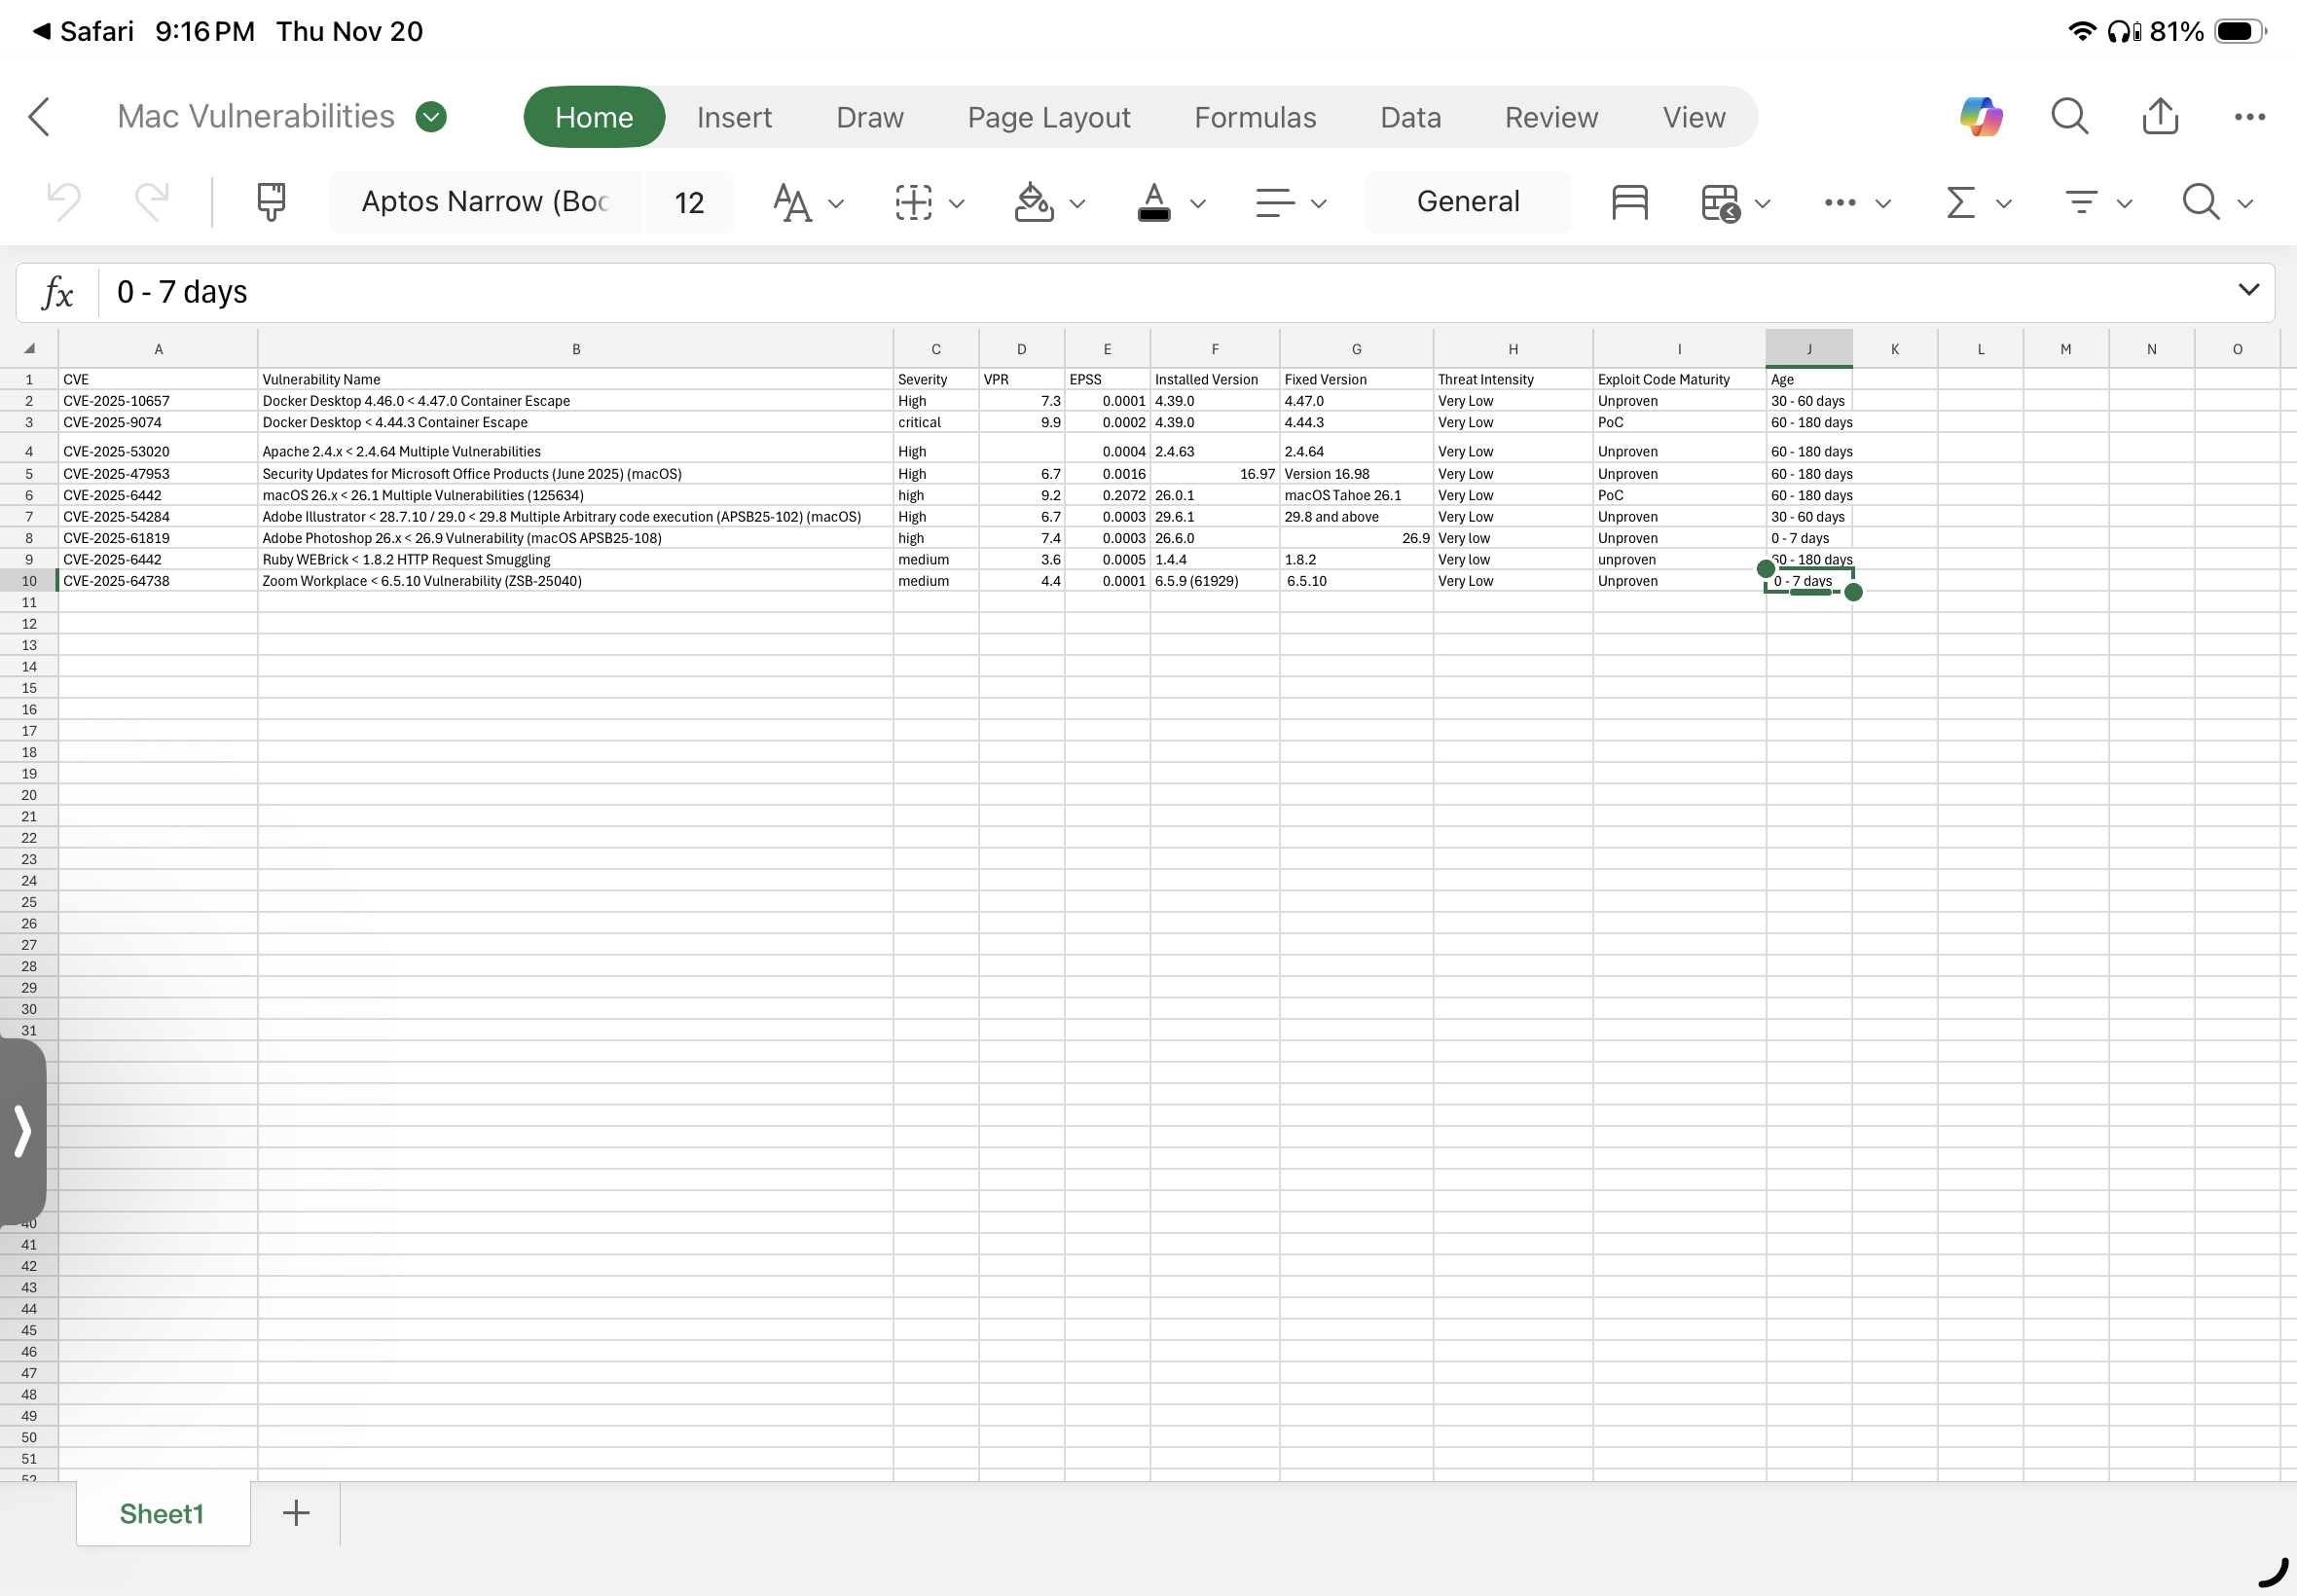This screenshot has height=1596, width=2297.
Task: Click the sort and filter icon
Action: (x=2082, y=202)
